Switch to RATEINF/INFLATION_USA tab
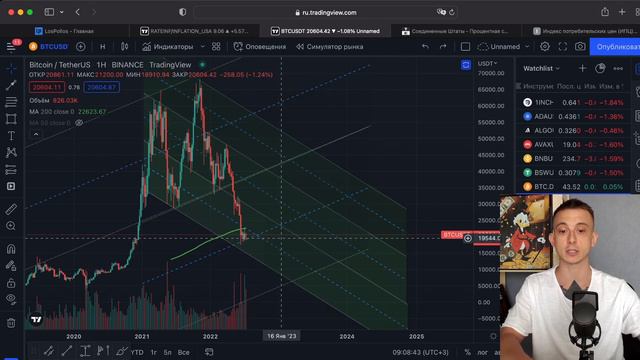Viewport: 640px width, 360px height. click(x=194, y=31)
